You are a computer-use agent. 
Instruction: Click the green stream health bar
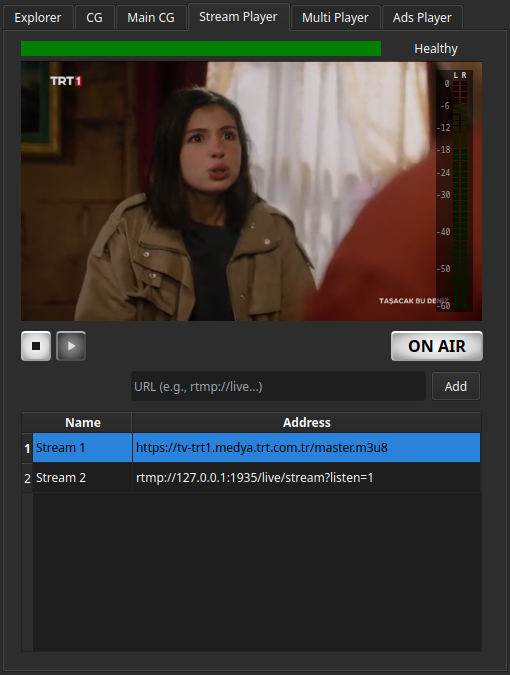tap(201, 49)
